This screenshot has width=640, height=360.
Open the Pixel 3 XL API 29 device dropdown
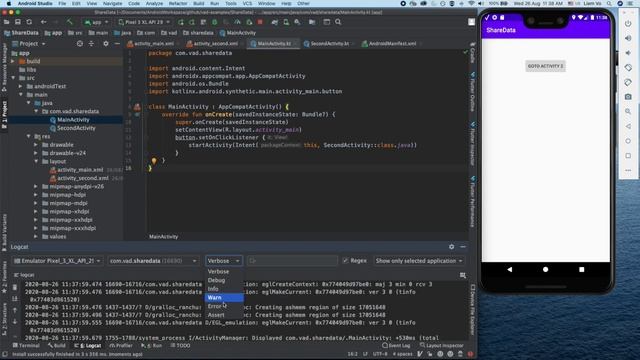coord(144,22)
